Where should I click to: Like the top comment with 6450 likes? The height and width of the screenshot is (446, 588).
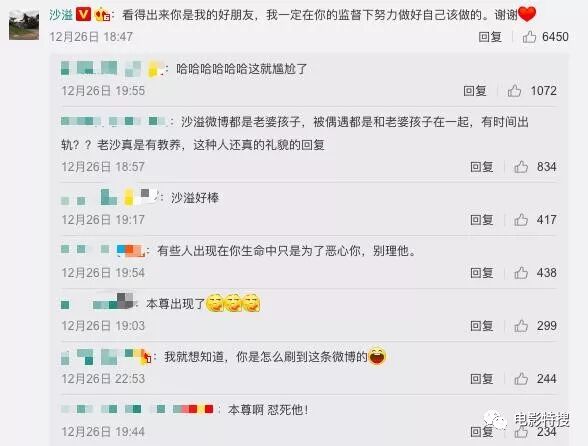click(529, 37)
